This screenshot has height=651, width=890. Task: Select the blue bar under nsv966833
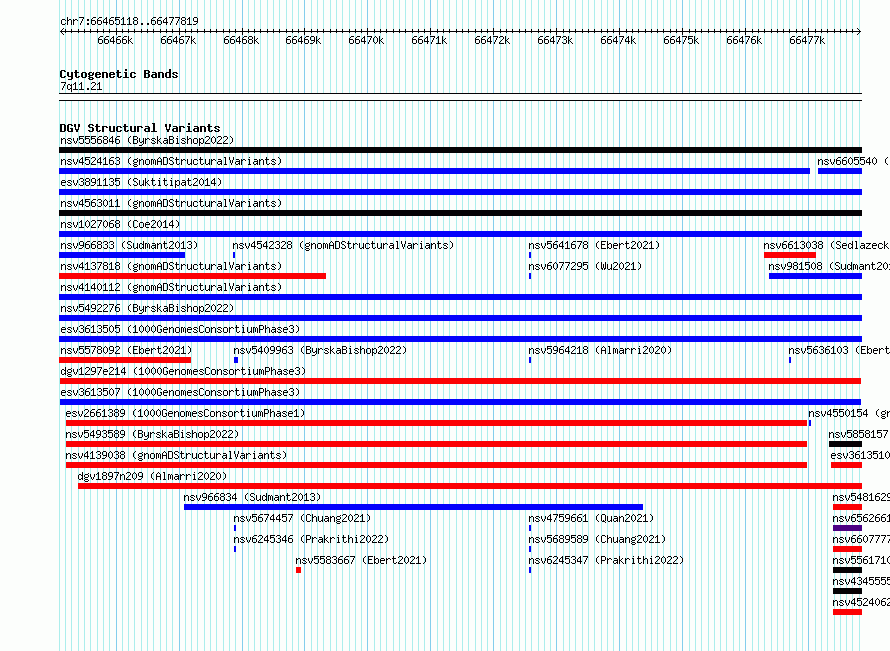(x=122, y=255)
